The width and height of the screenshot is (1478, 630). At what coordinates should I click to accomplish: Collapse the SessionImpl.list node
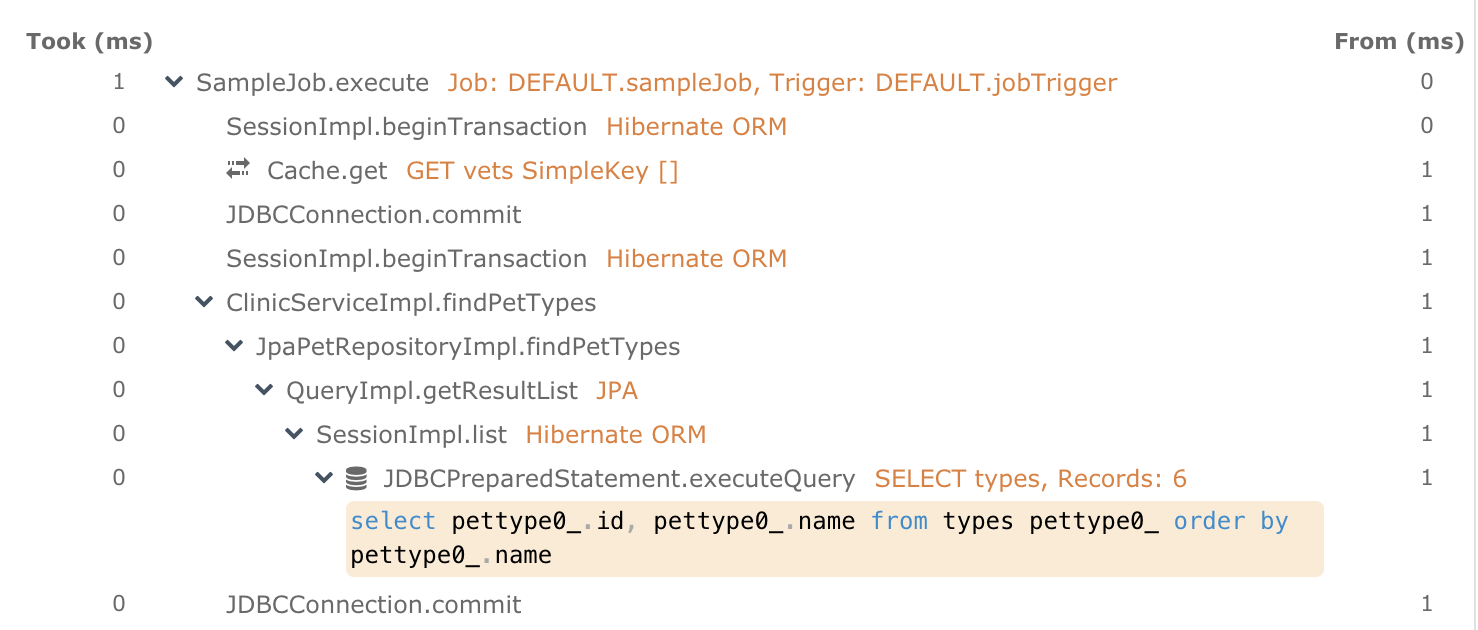pyautogui.click(x=292, y=434)
